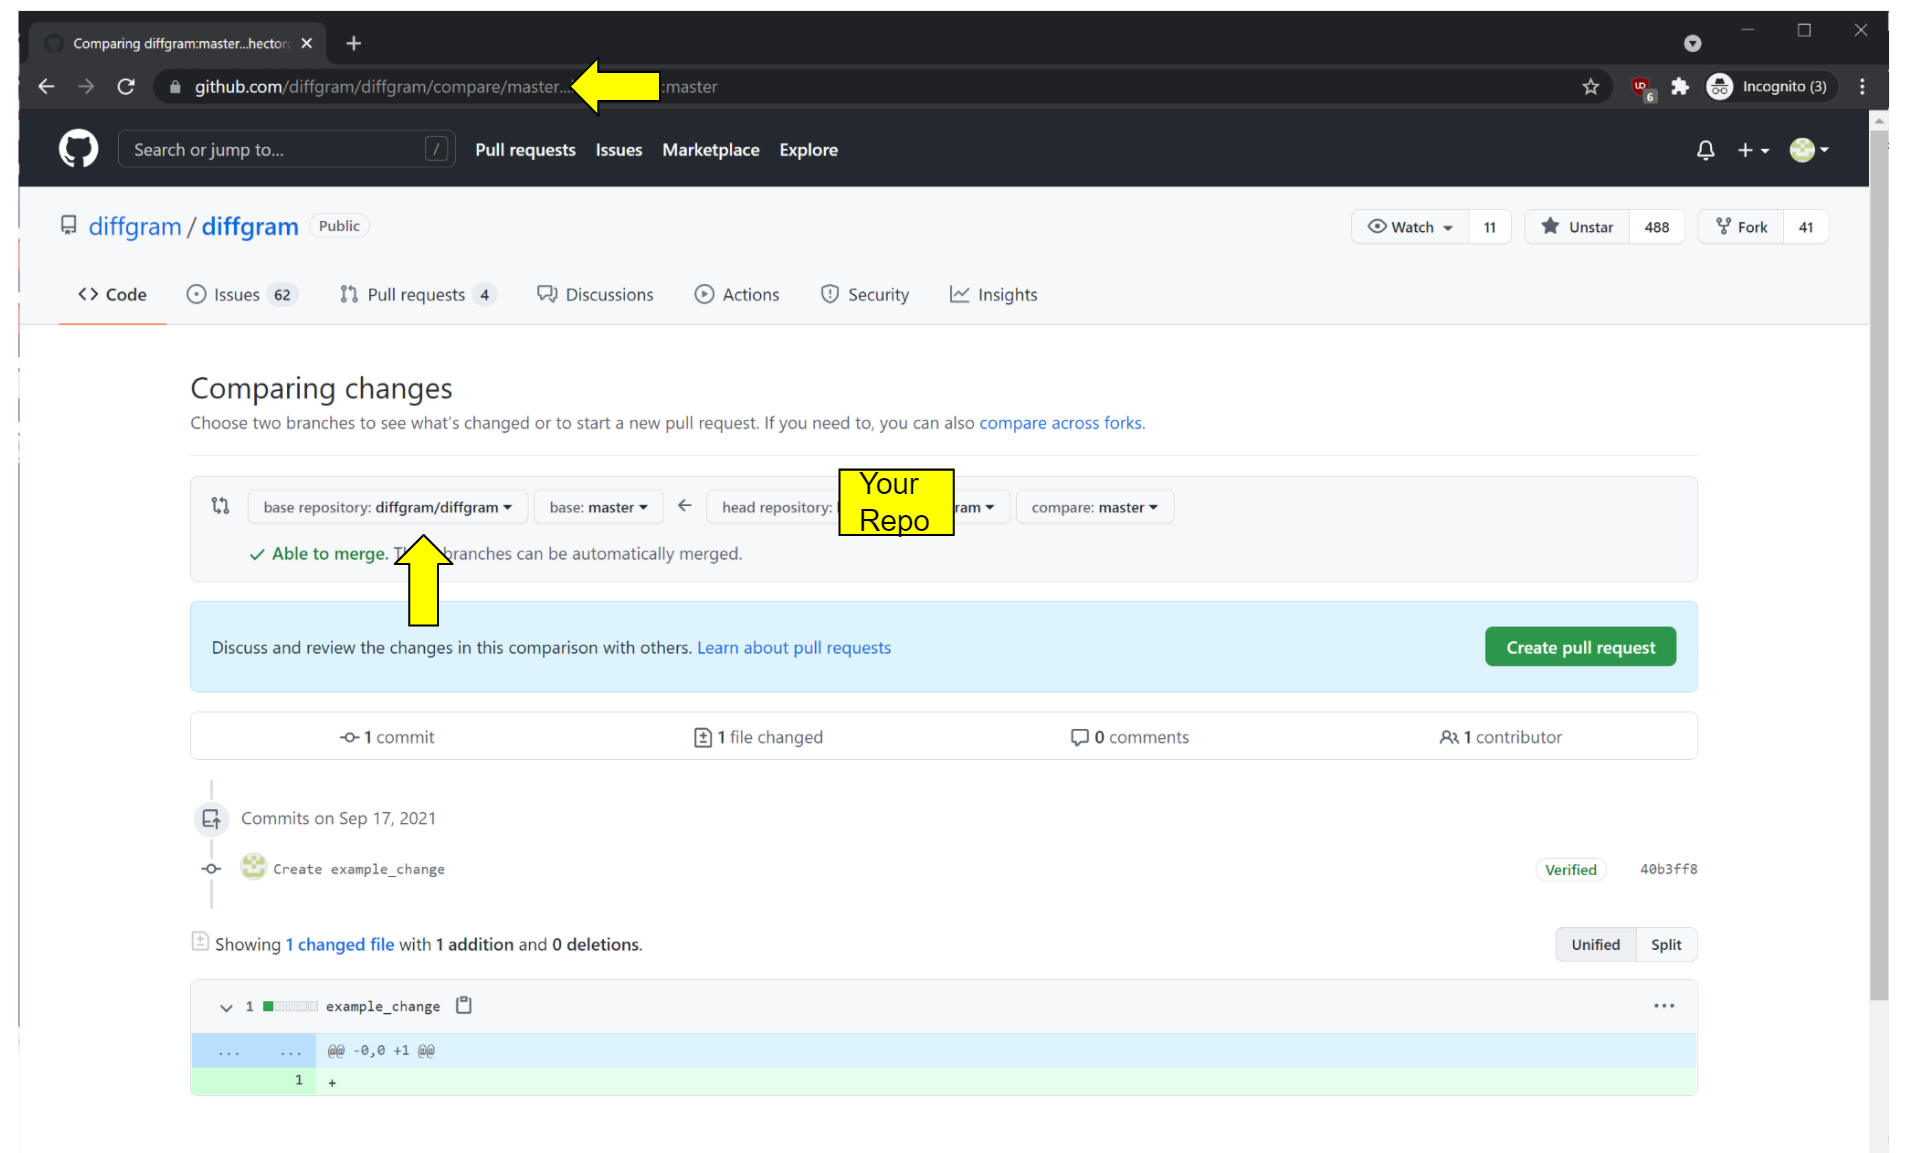Go to the 1 contributor section

[x=1500, y=737]
